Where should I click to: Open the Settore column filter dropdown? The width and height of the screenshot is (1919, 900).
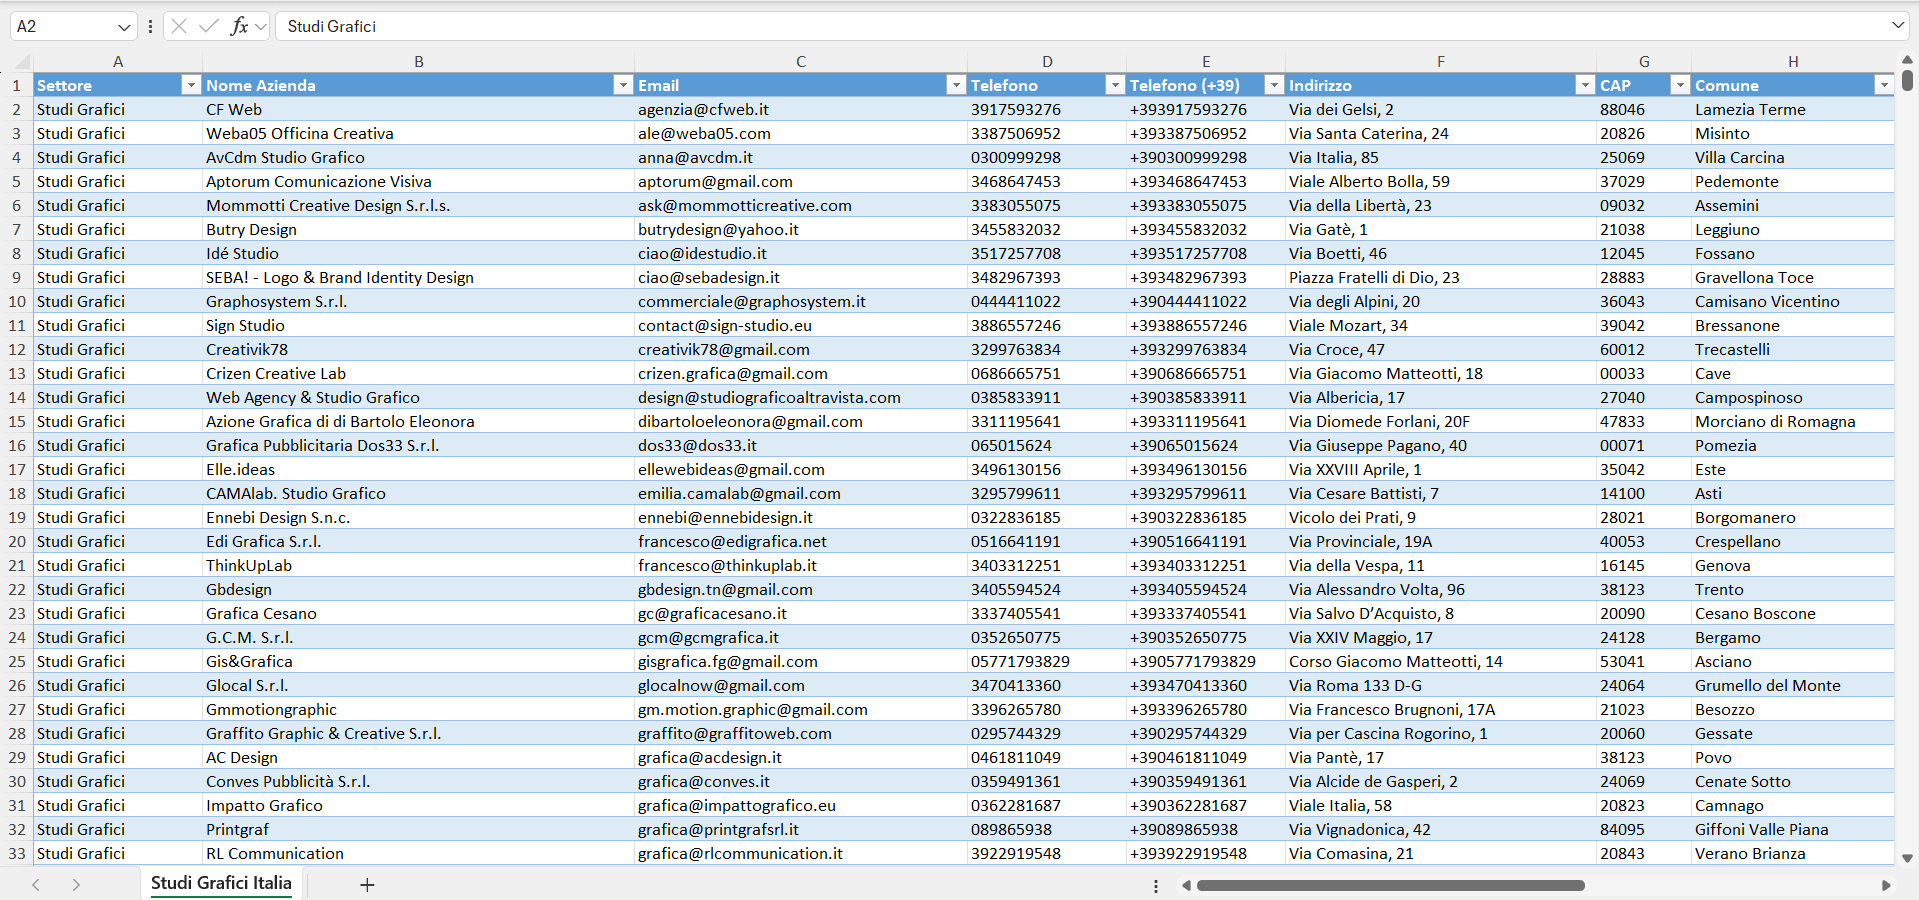190,86
